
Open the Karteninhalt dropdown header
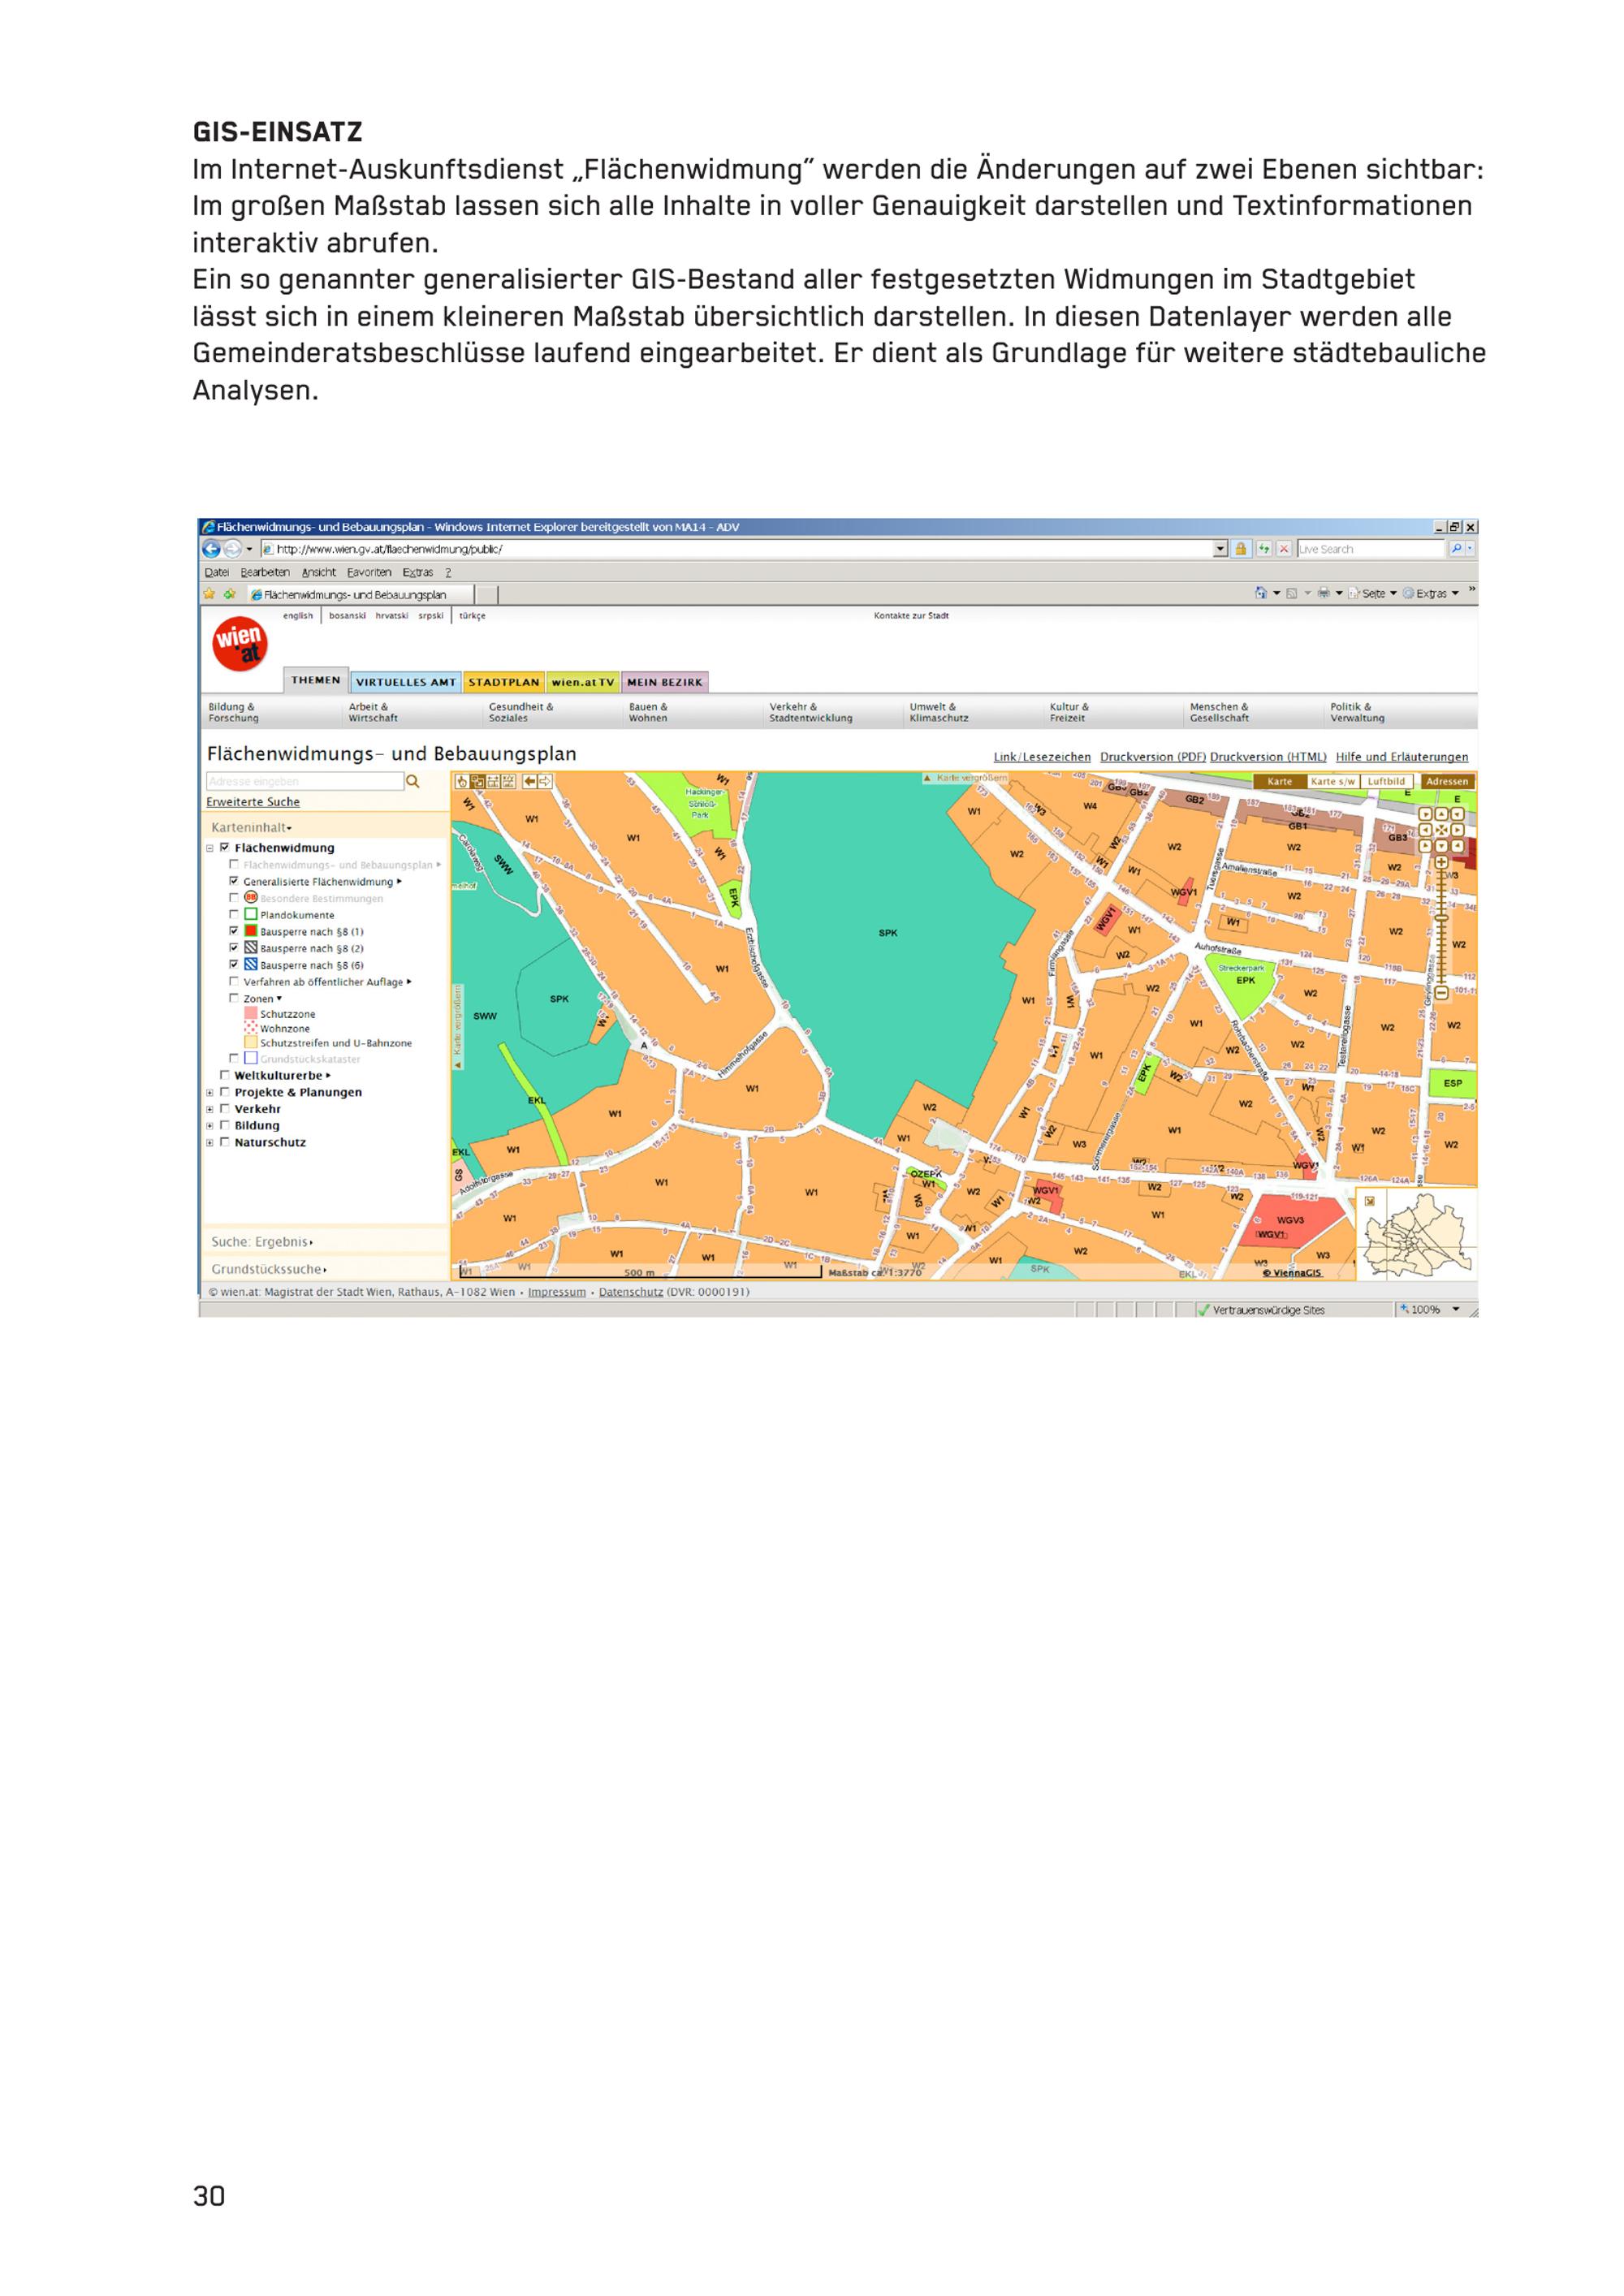(251, 827)
